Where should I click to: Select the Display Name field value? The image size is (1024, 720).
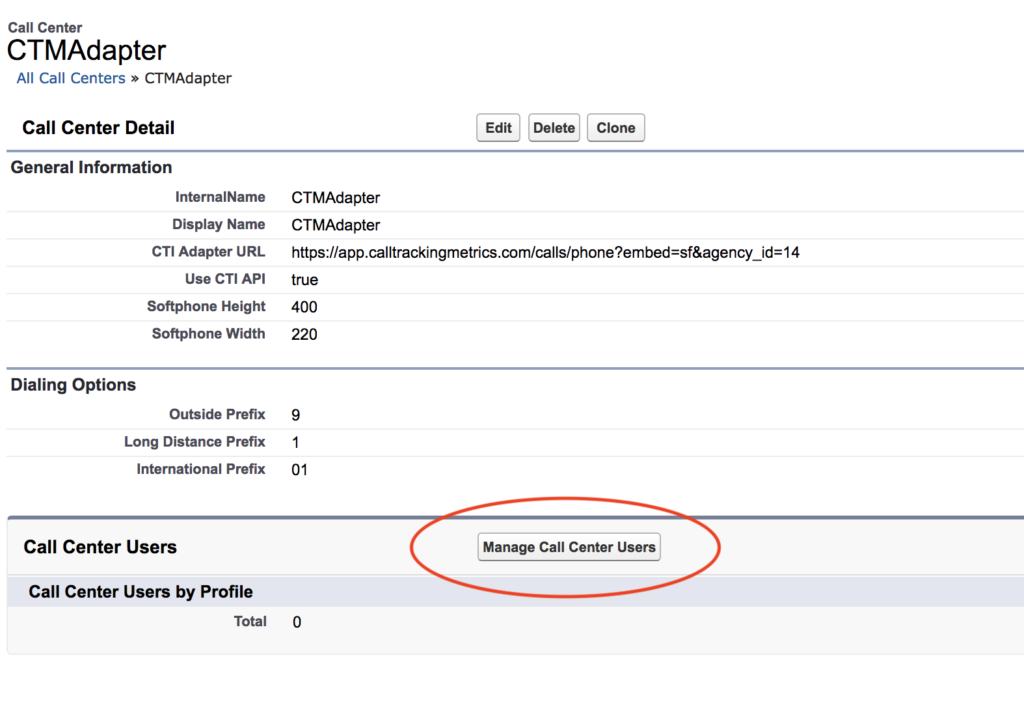click(x=335, y=224)
